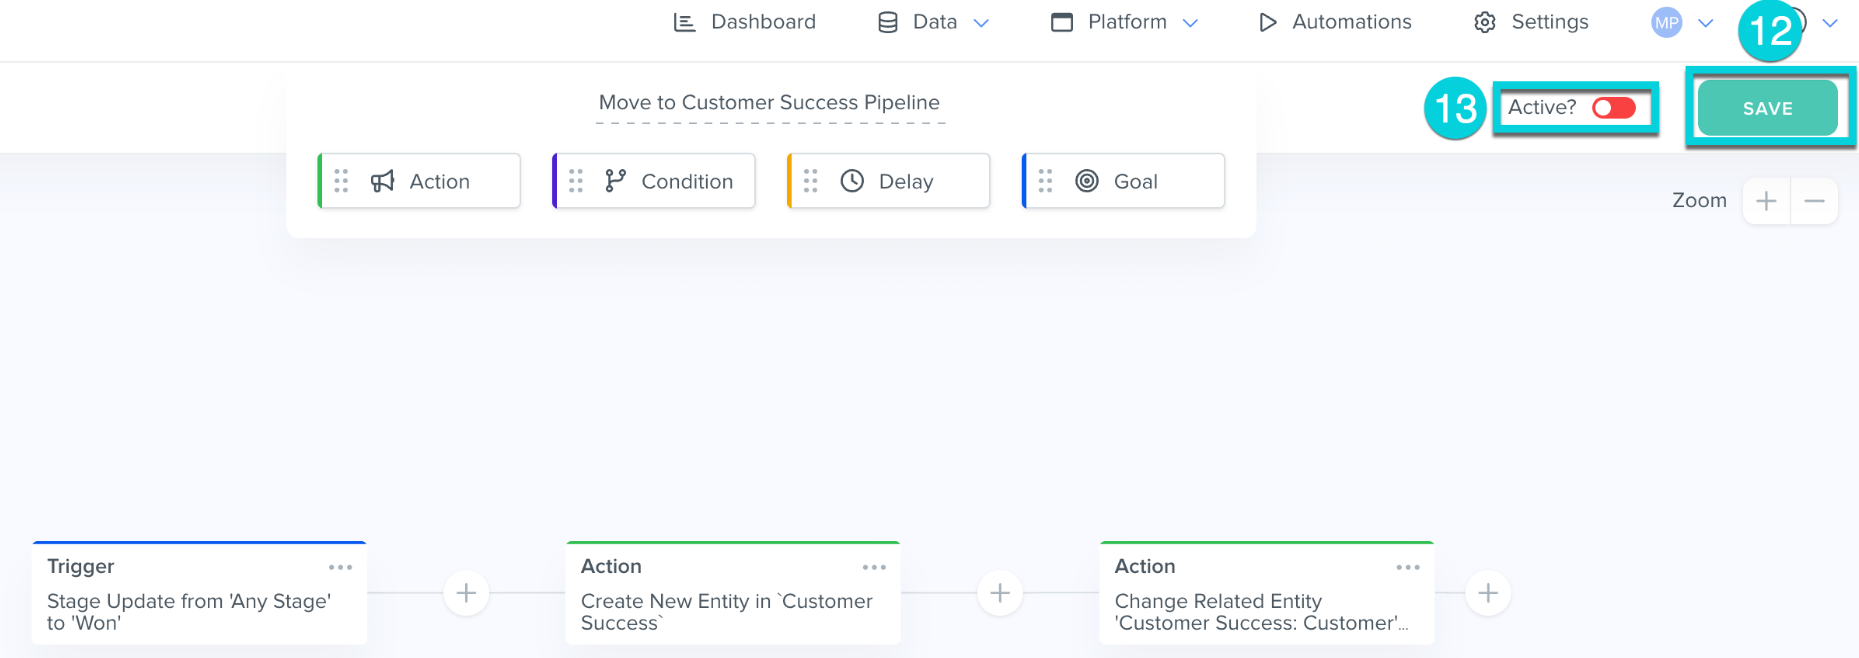Click the Zoom in plus icon
Image resolution: width=1859 pixels, height=658 pixels.
(x=1766, y=201)
